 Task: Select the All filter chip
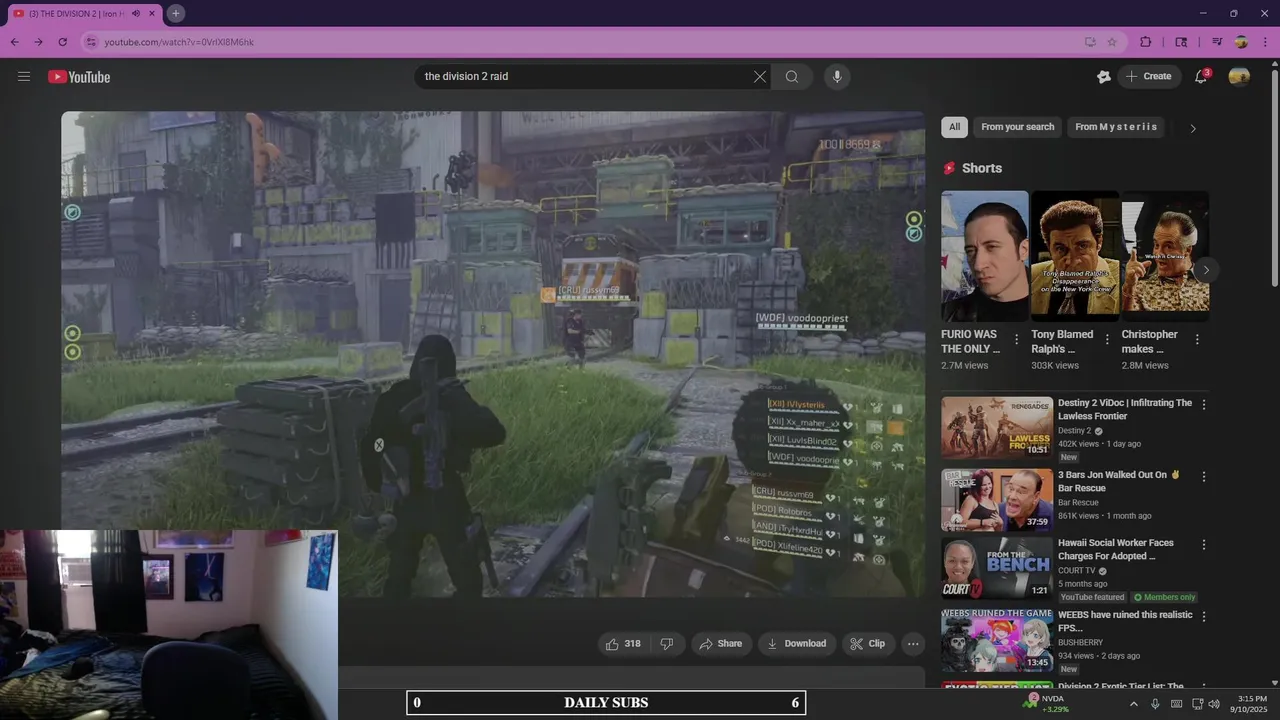[954, 127]
